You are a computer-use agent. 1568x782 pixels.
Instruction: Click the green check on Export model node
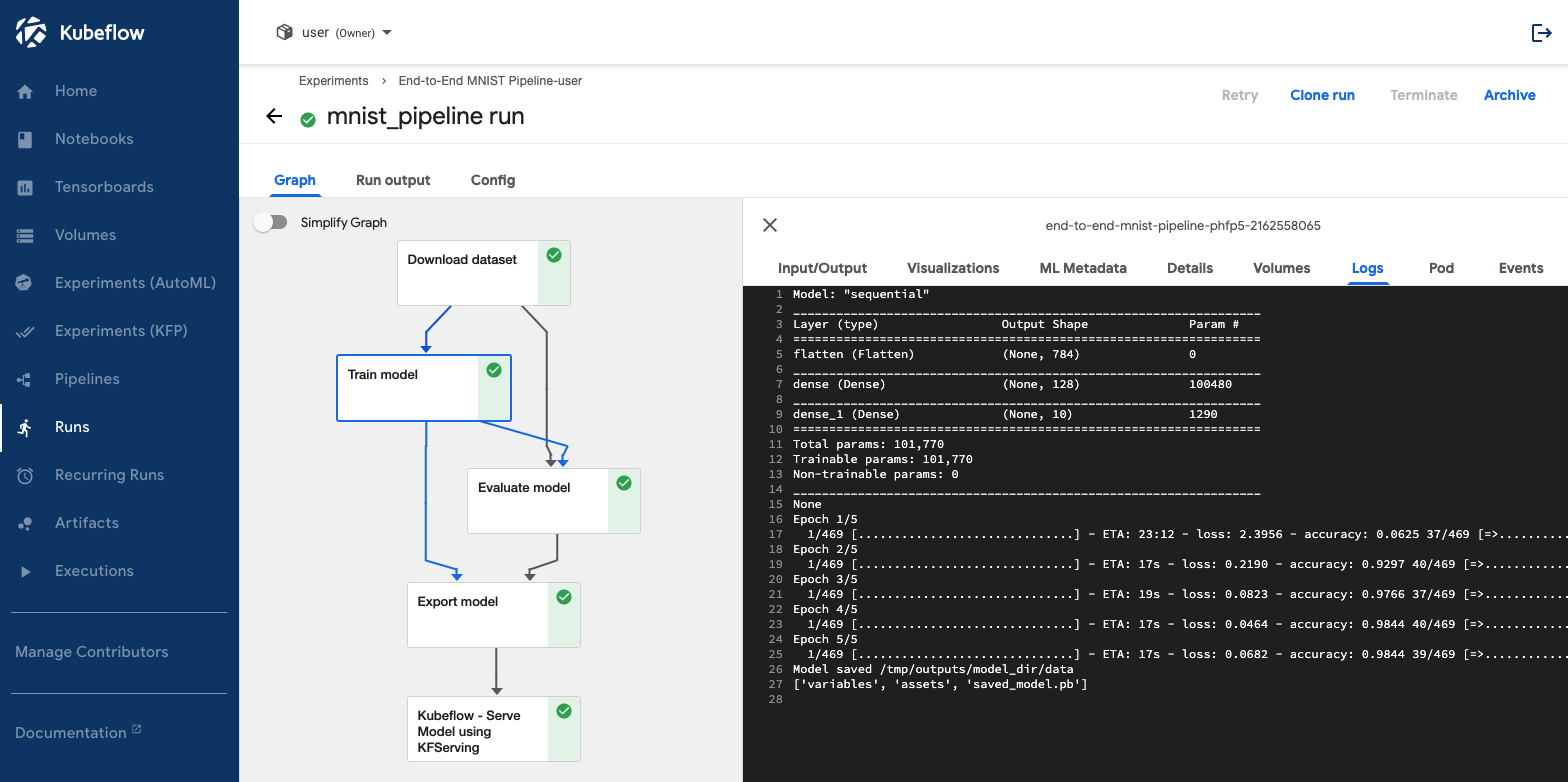coord(564,597)
